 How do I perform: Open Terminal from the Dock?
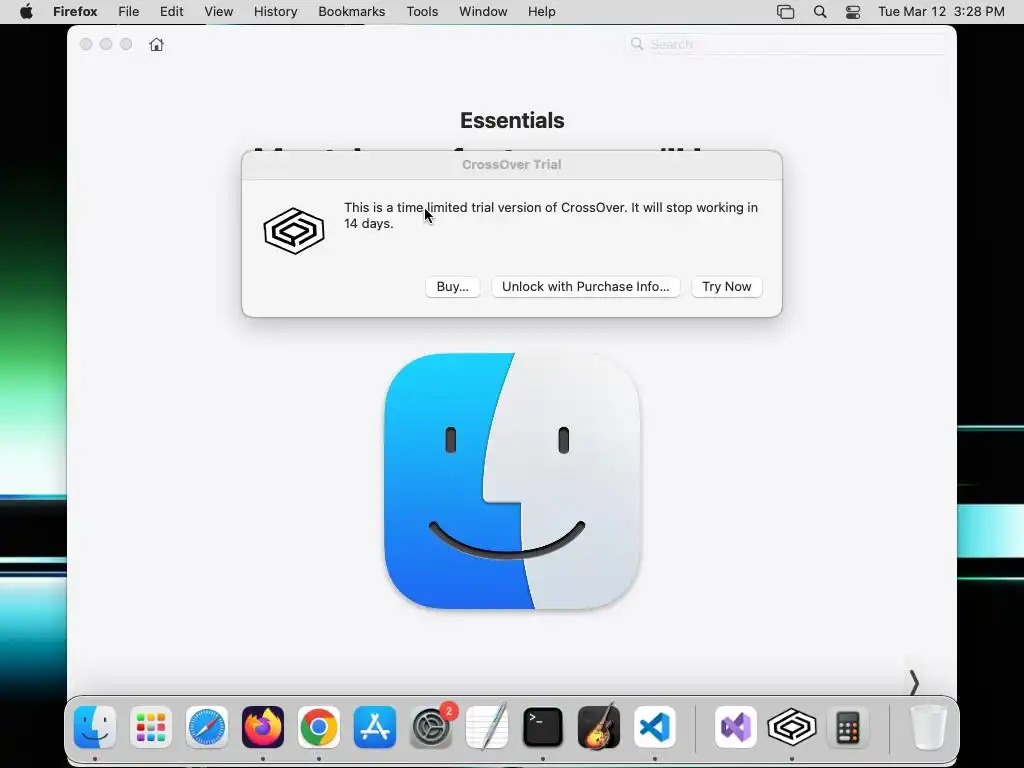tap(543, 727)
